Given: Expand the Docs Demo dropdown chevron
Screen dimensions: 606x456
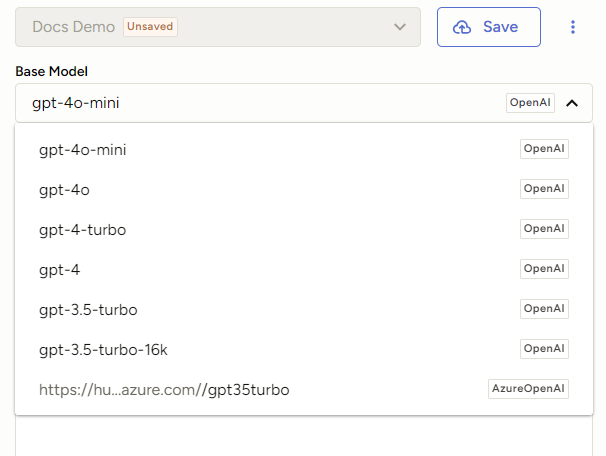Looking at the screenshot, I should tap(400, 27).
